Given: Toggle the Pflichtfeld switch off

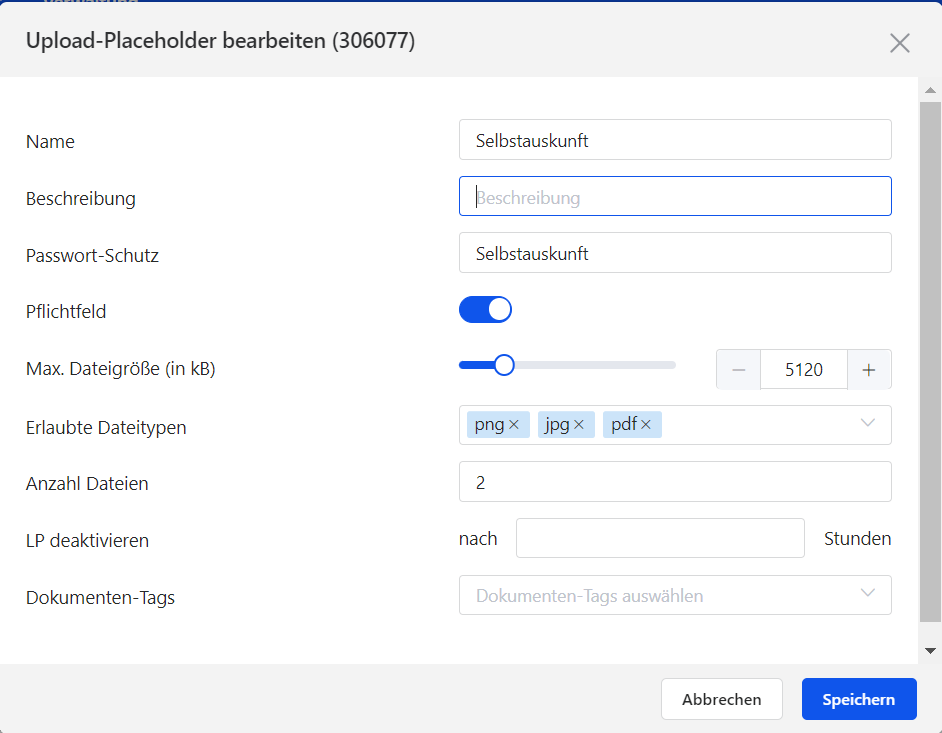Looking at the screenshot, I should click(485, 310).
